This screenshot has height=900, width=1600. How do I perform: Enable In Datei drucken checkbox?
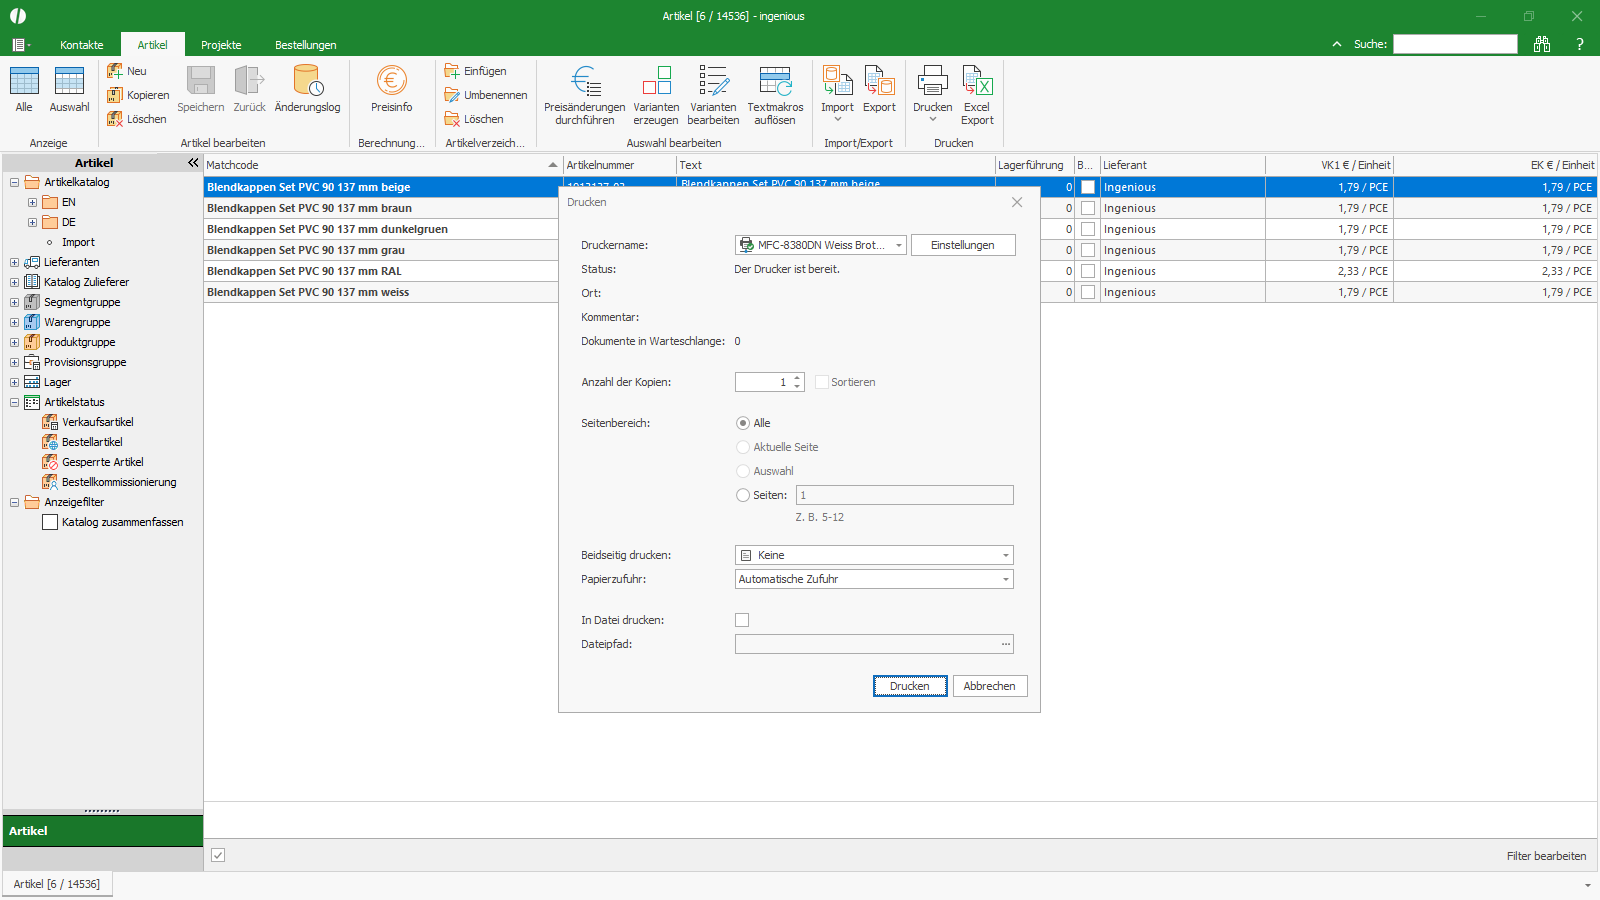pyautogui.click(x=742, y=620)
